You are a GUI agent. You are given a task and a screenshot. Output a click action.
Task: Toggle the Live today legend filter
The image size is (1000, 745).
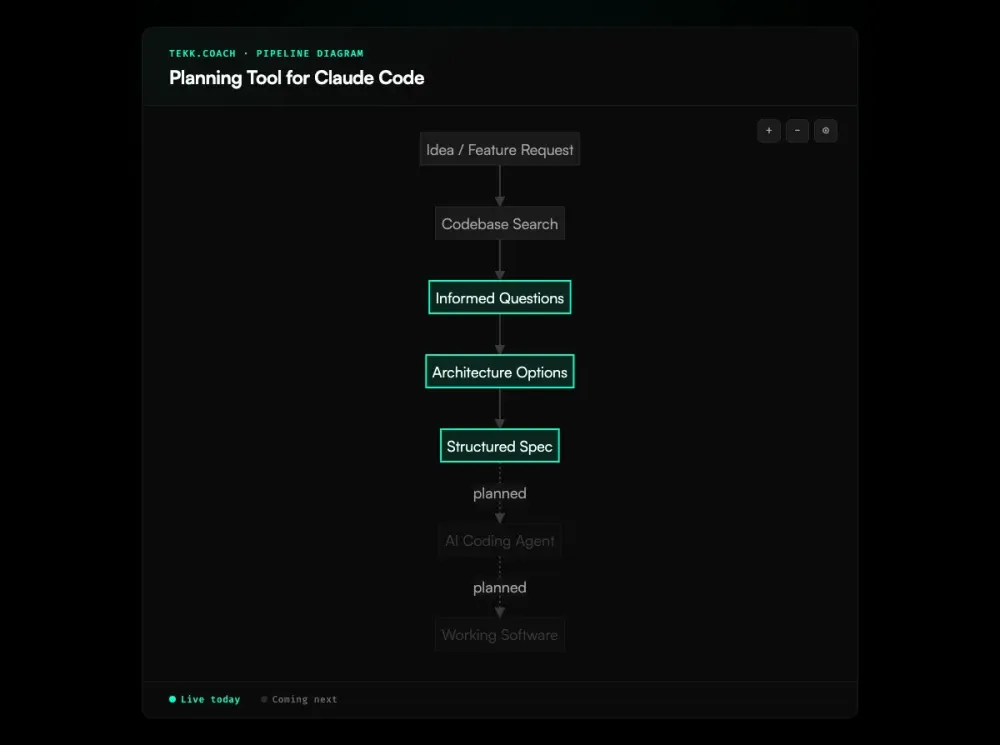click(x=204, y=699)
